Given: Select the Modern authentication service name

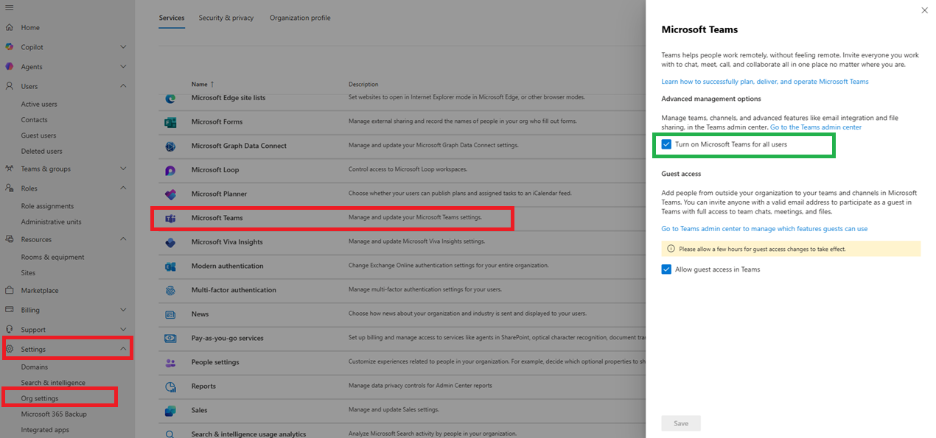Looking at the screenshot, I should (227, 266).
